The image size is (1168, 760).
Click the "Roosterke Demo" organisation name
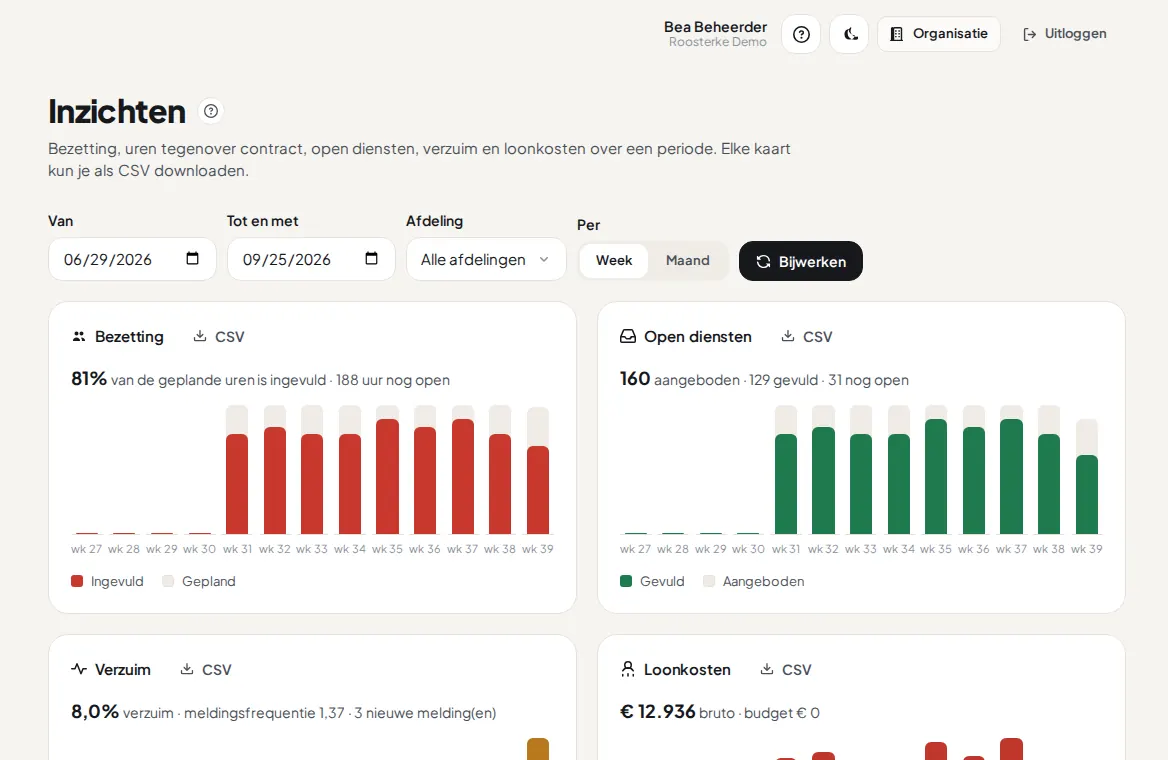tap(717, 42)
